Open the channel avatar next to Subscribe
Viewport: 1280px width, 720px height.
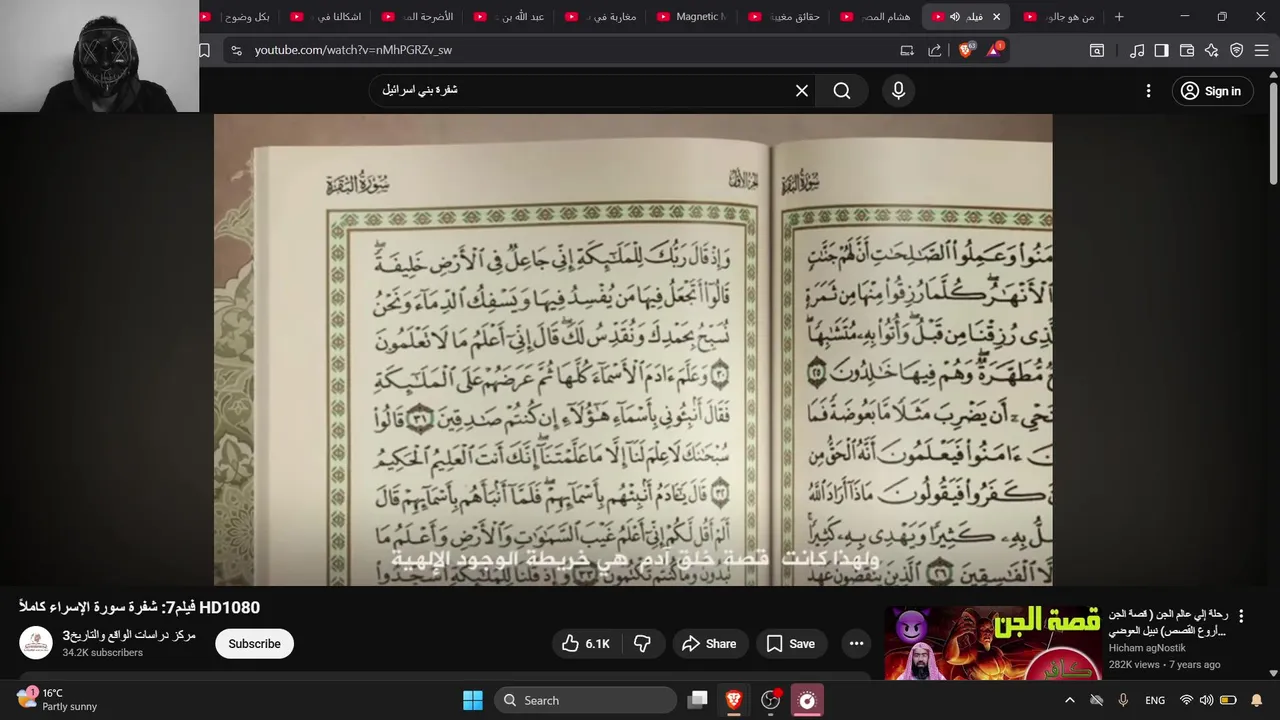click(x=36, y=643)
